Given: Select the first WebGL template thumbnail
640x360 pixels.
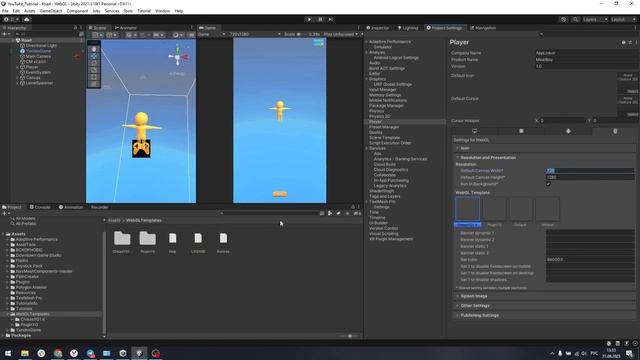Looking at the screenshot, I should pyautogui.click(x=468, y=209).
